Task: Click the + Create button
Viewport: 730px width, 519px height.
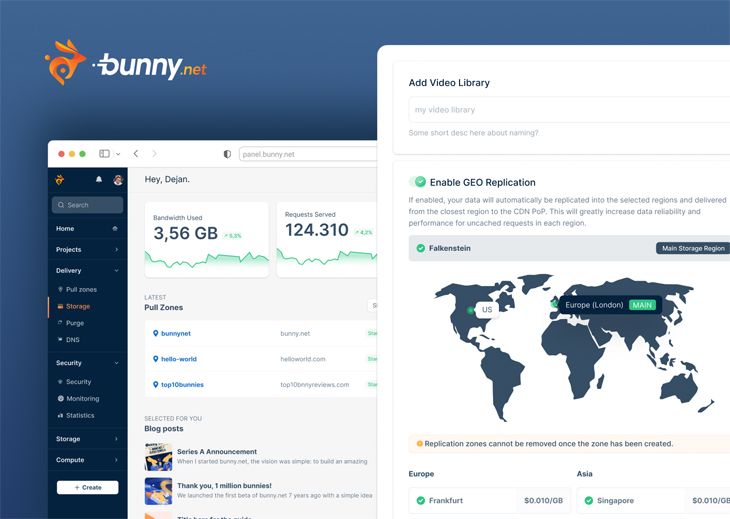Action: tap(88, 487)
